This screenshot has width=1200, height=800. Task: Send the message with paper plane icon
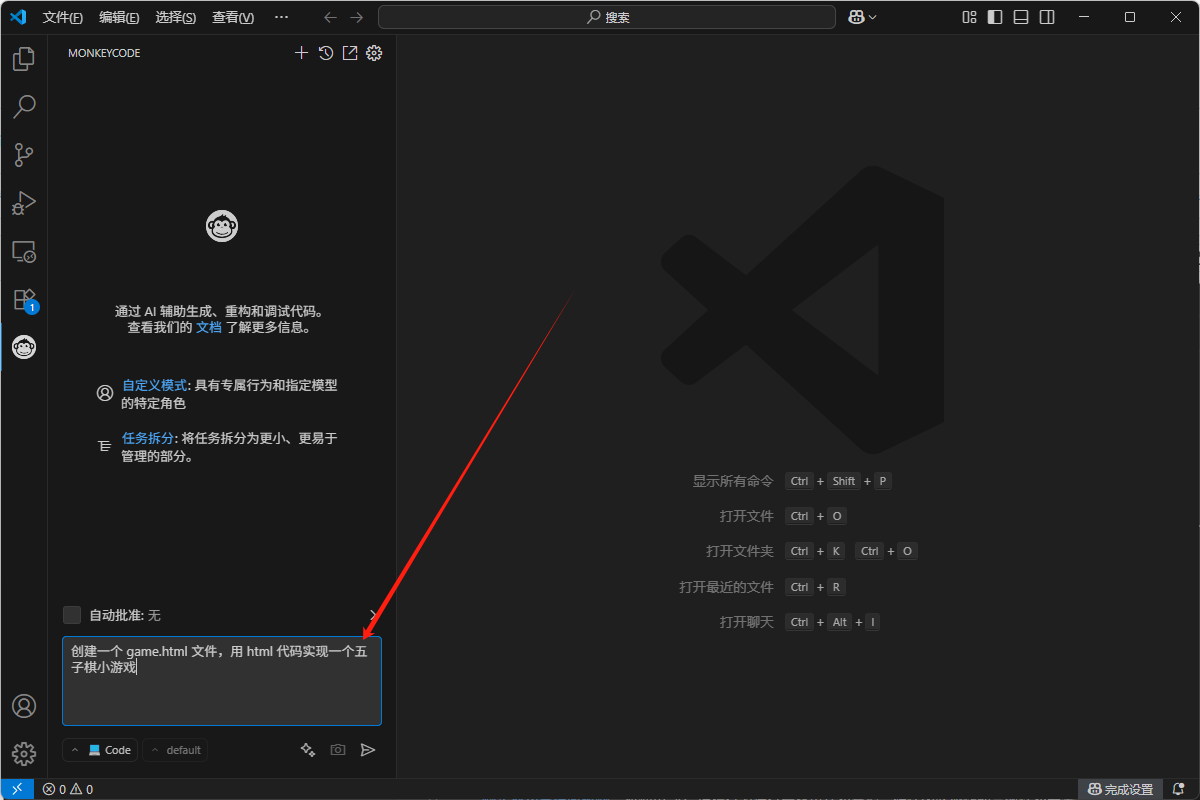tap(368, 750)
